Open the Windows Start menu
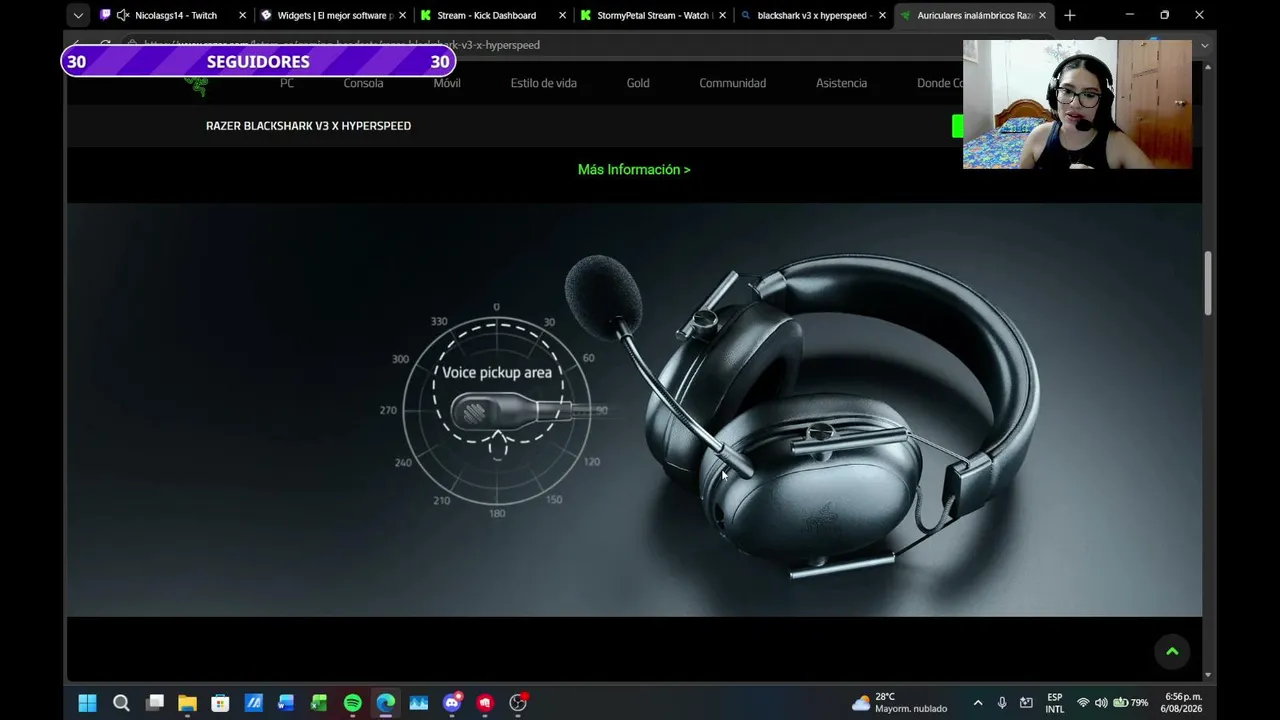 coord(88,703)
